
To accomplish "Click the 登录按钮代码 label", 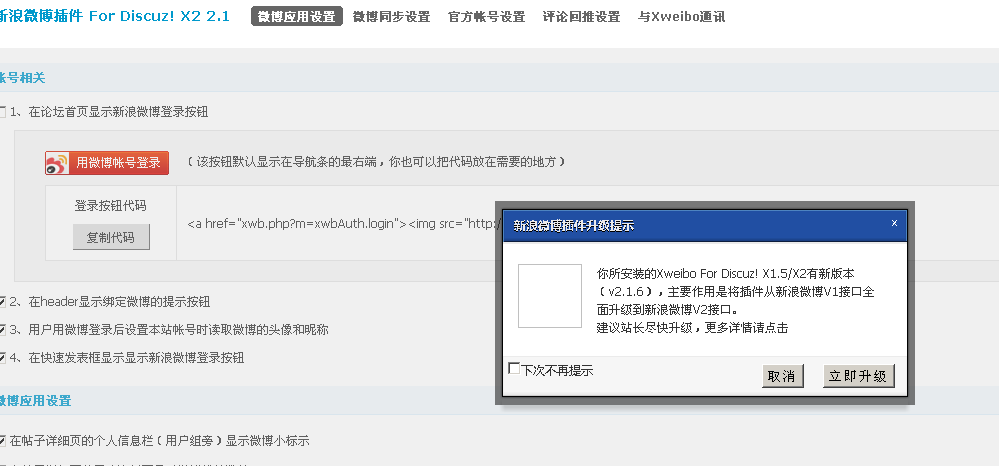I will click(111, 205).
